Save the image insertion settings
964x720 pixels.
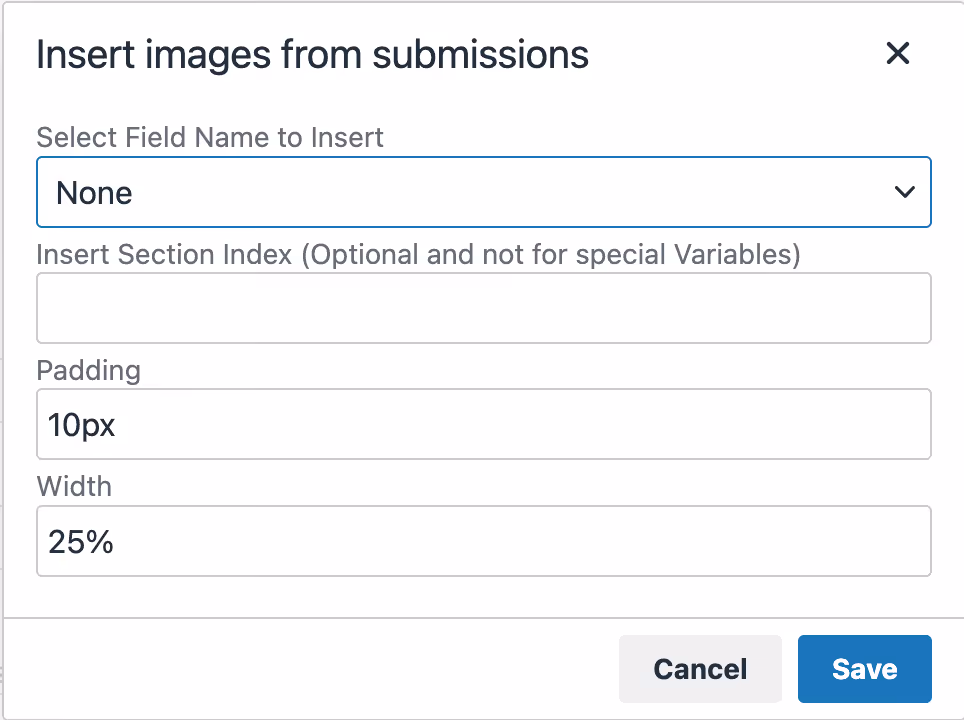(x=864, y=669)
